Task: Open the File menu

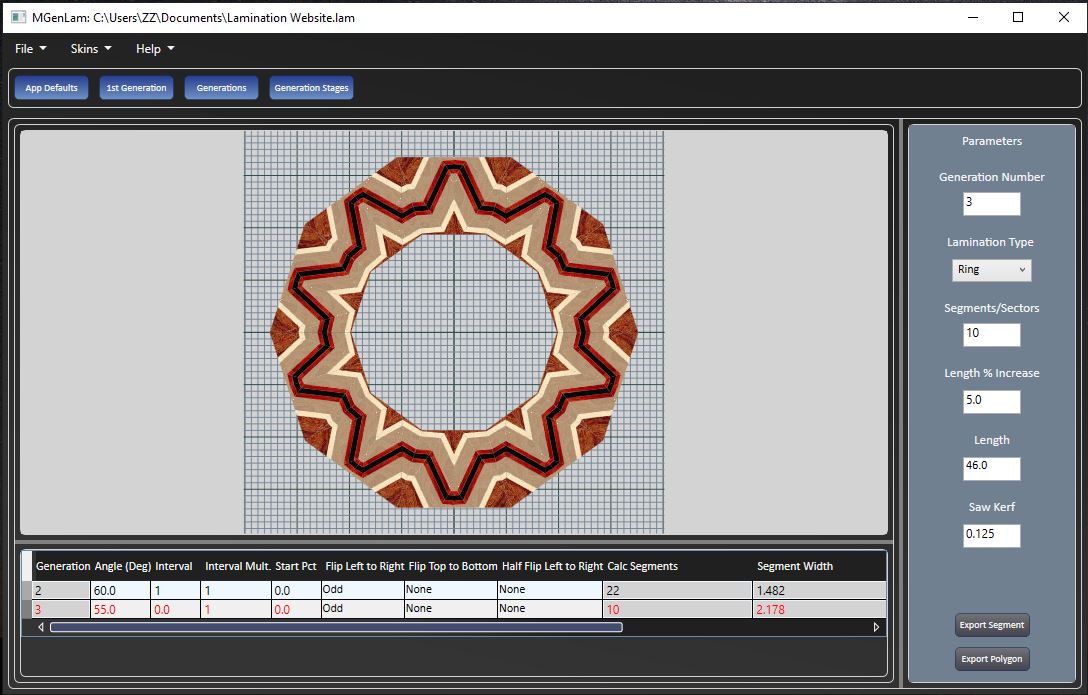Action: (x=30, y=49)
